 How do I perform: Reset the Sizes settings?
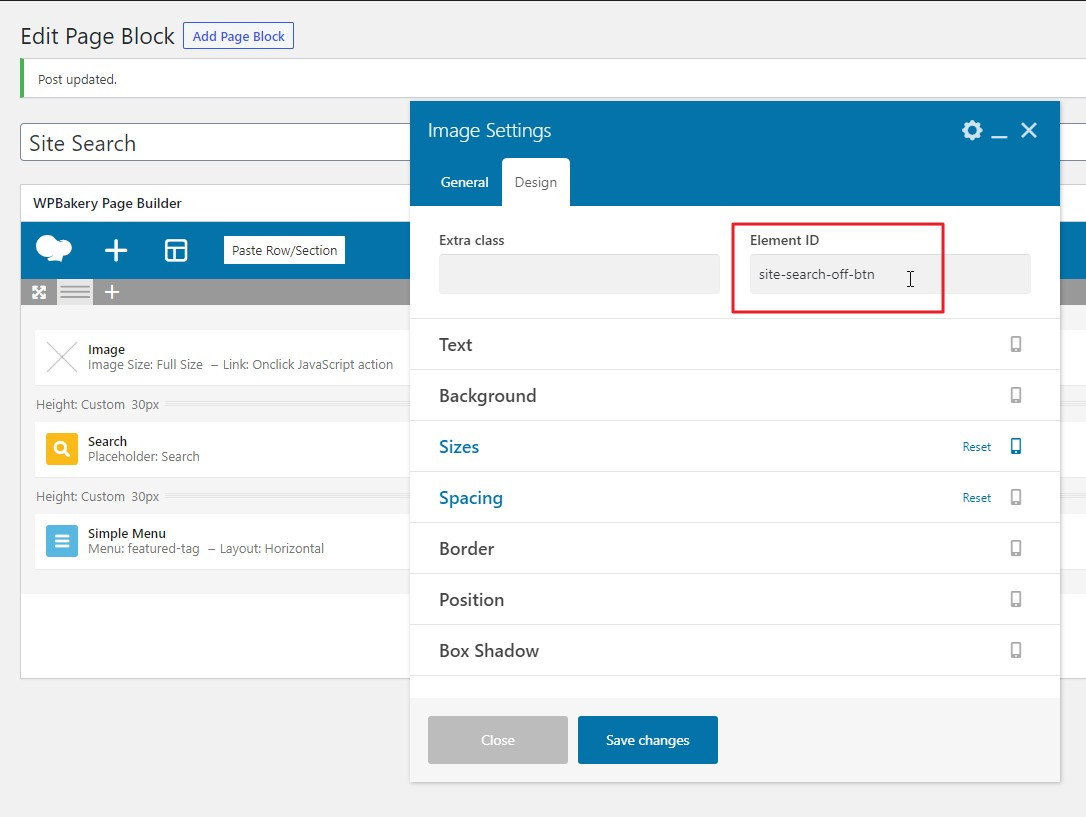[x=977, y=447]
